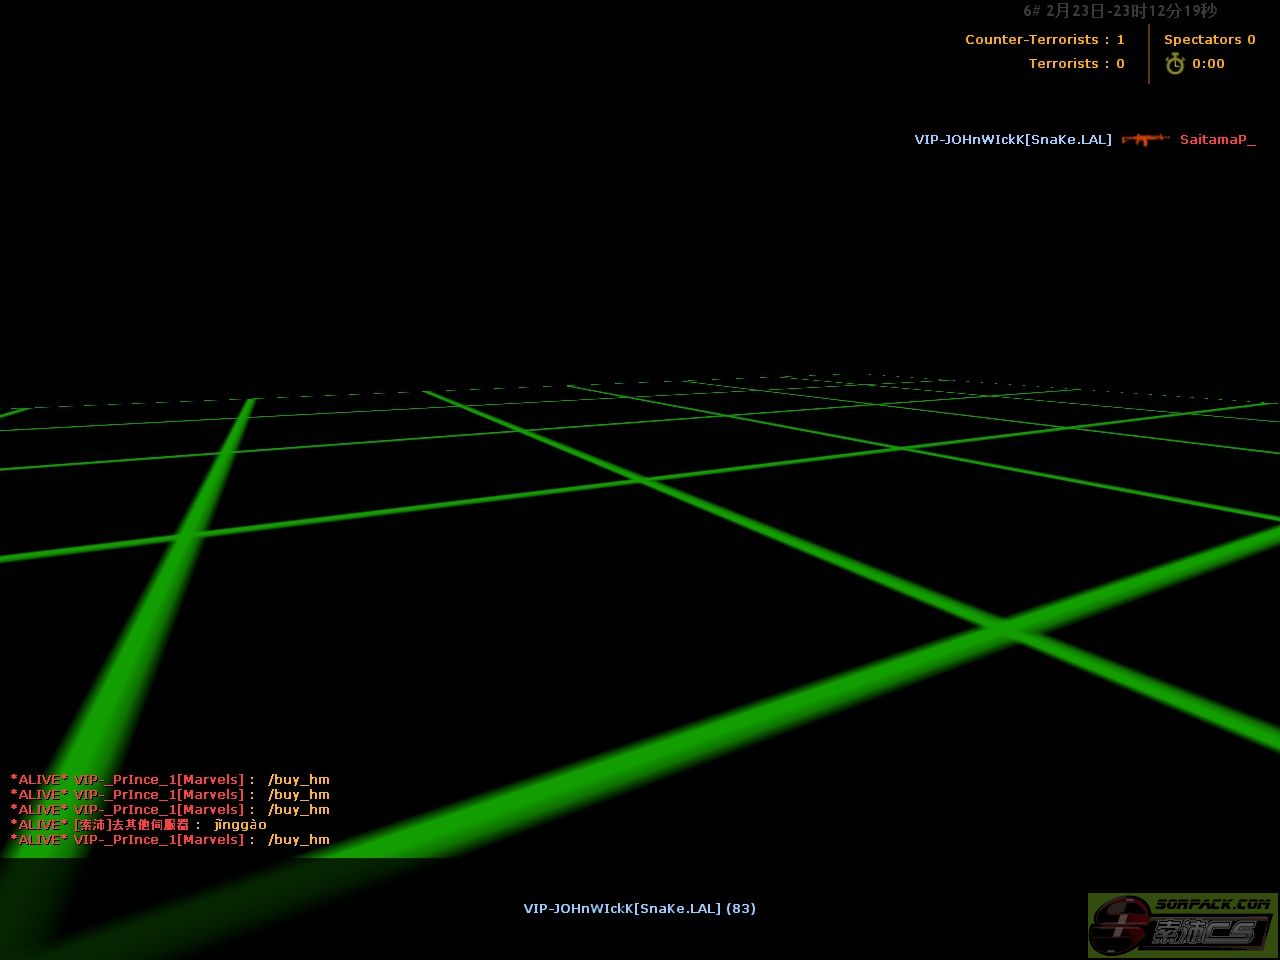Screen dimensions: 1280x960
Task: Click the vertical divider beside the team scores
Action: [x=1149, y=54]
